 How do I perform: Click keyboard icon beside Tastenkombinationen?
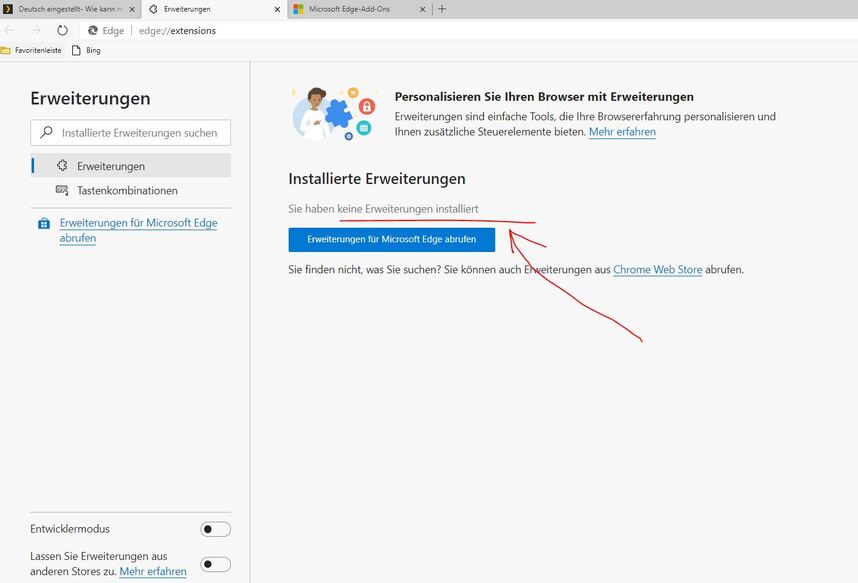pyautogui.click(x=62, y=190)
